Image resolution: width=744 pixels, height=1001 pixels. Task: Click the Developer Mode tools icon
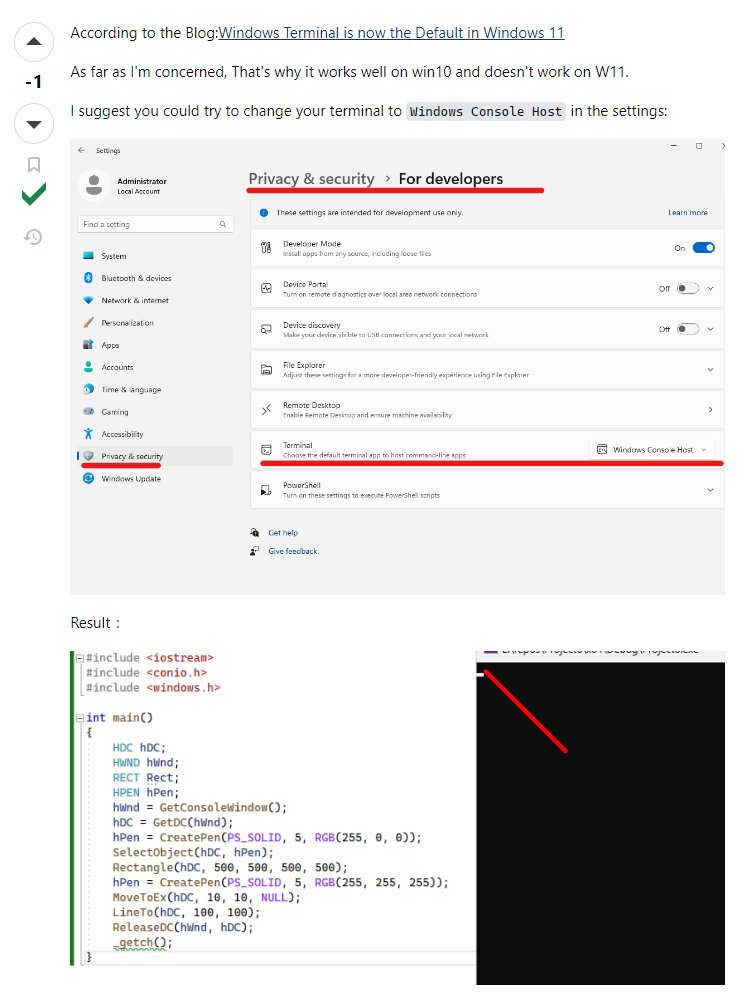(266, 248)
